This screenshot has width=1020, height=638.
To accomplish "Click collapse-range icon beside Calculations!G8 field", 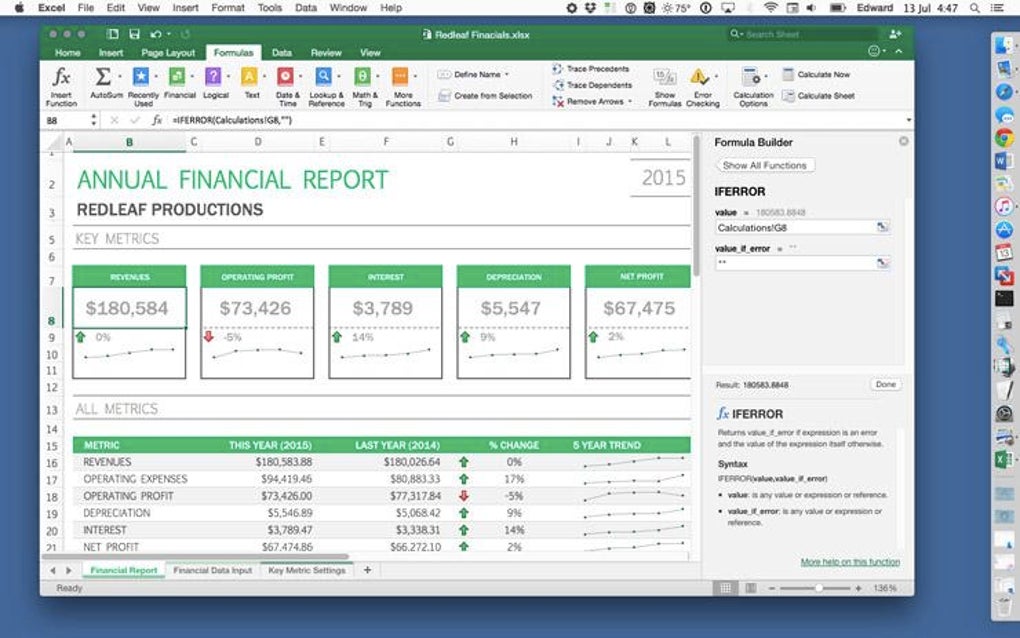I will (882, 227).
